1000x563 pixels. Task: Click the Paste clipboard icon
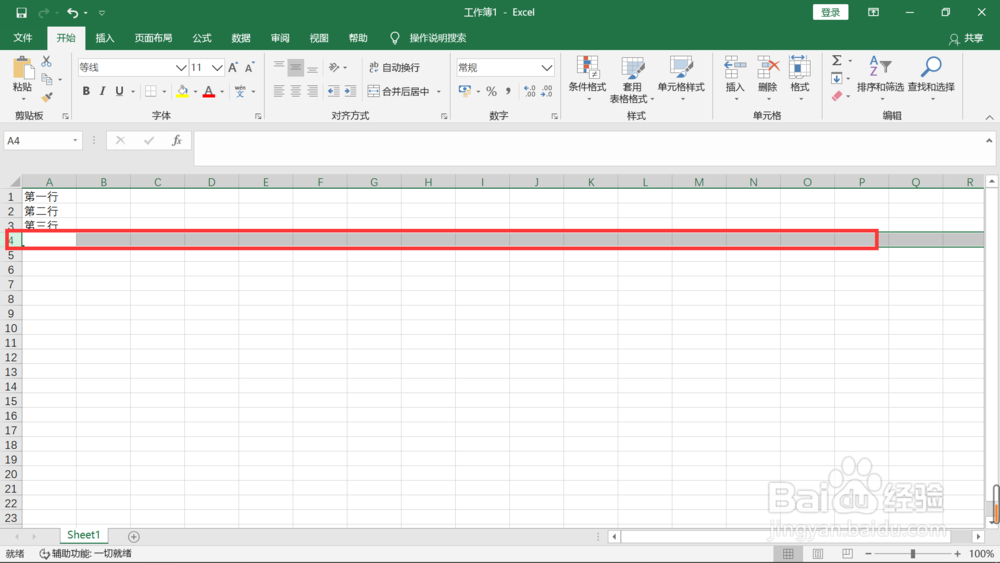click(22, 69)
